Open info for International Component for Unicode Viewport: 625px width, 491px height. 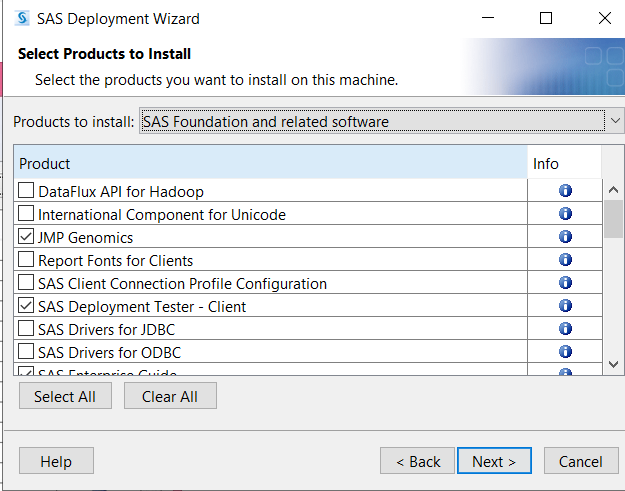pyautogui.click(x=565, y=214)
